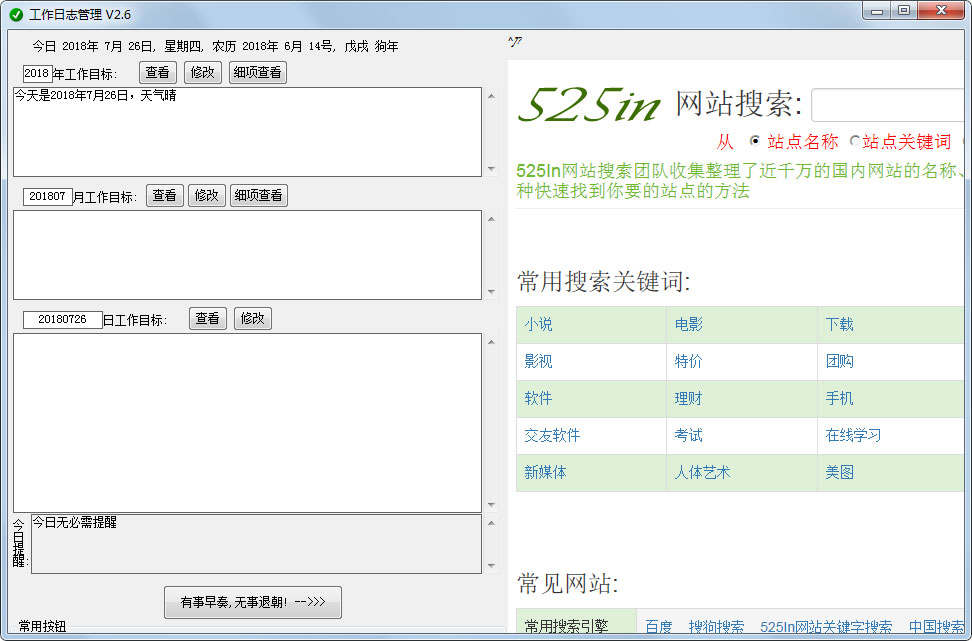This screenshot has width=972, height=641.
Task: Click 修改 next to 日工作目标
Action: coord(252,319)
